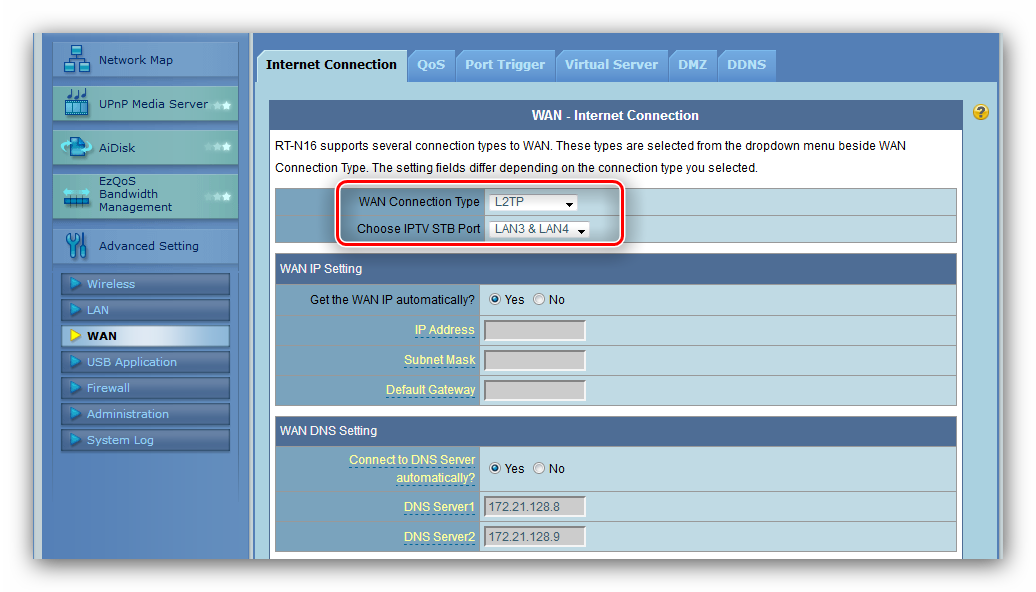Switch to the Port Trigger tab
Screen dimensions: 1036x592
click(x=505, y=65)
